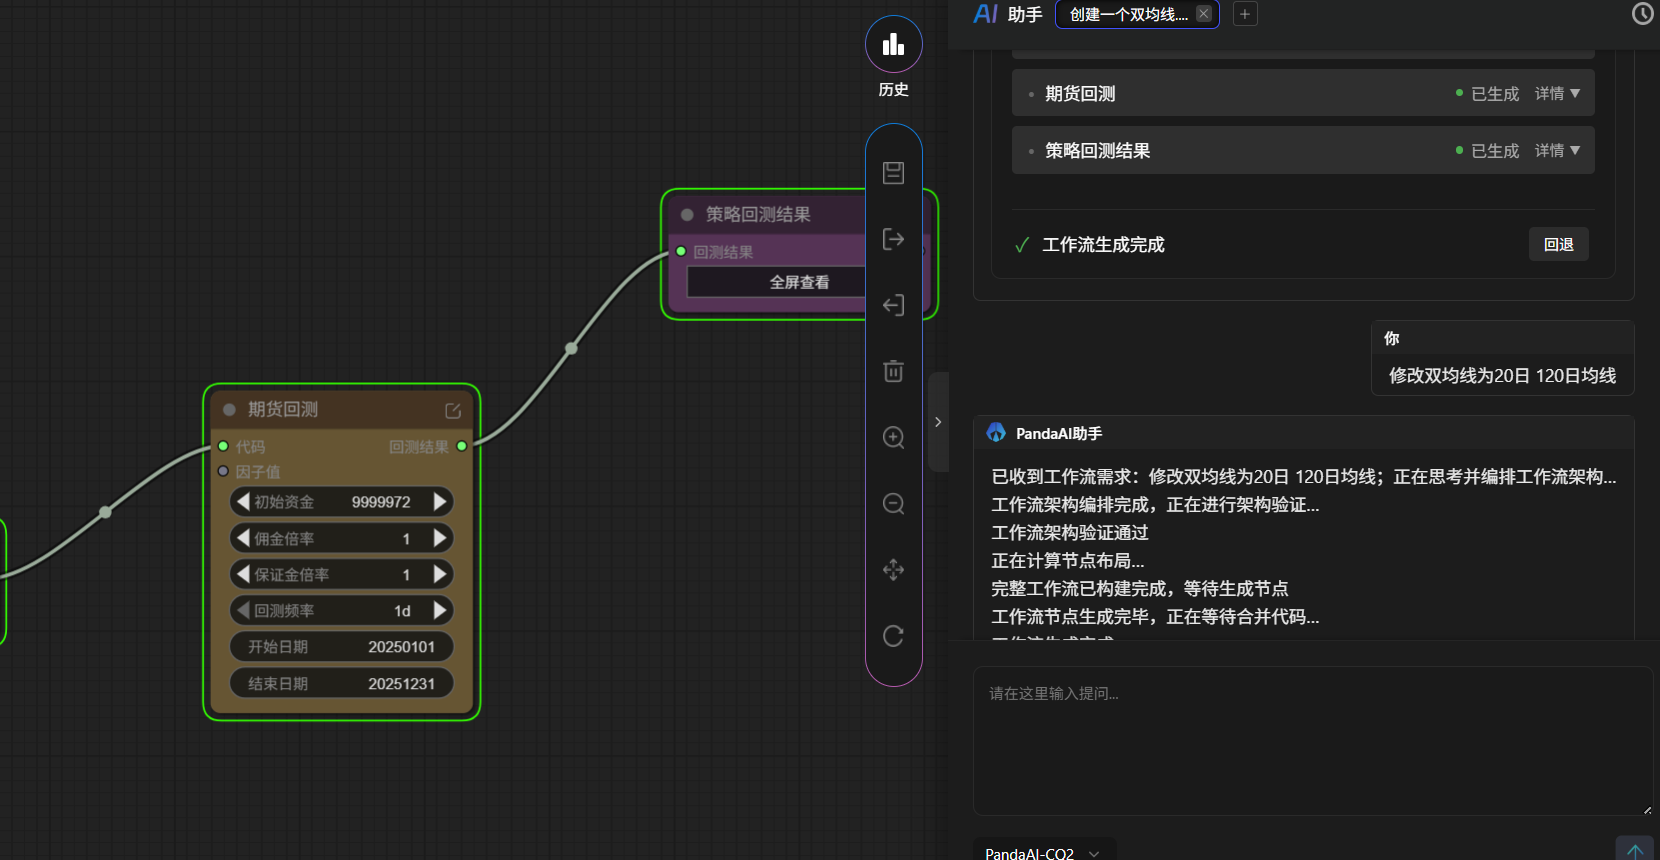
Task: Click the 代码 input port
Action: [x=223, y=446]
